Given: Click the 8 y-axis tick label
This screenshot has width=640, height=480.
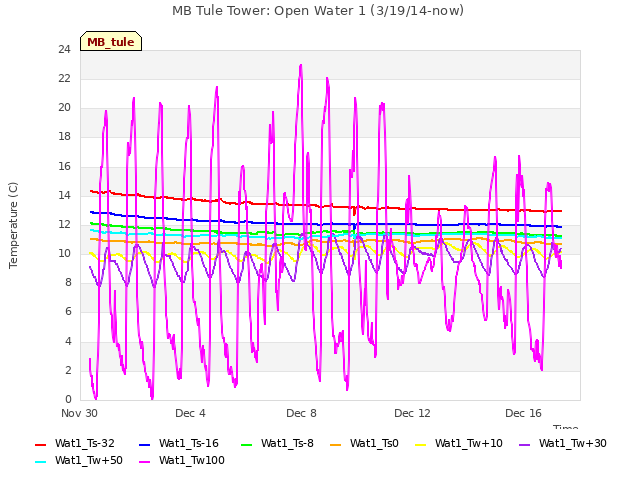Looking at the screenshot, I should coord(68,282).
